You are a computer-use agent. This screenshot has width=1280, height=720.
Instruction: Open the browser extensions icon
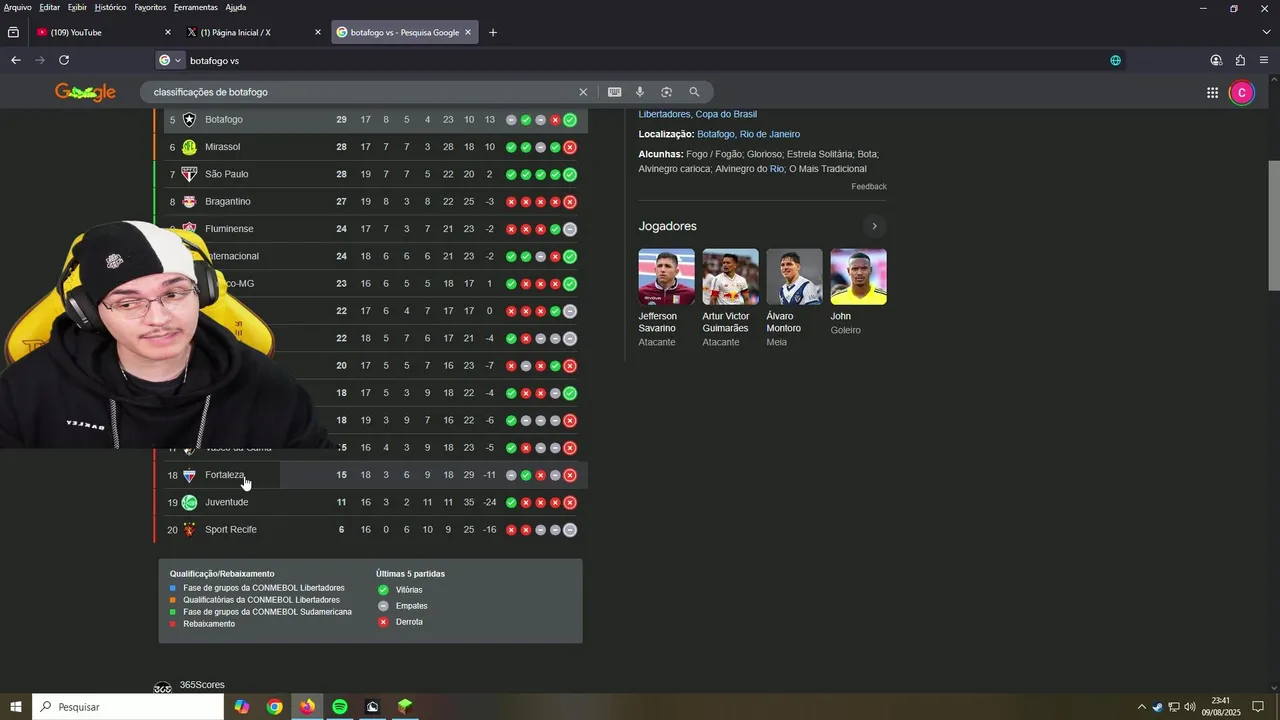[x=1240, y=60]
